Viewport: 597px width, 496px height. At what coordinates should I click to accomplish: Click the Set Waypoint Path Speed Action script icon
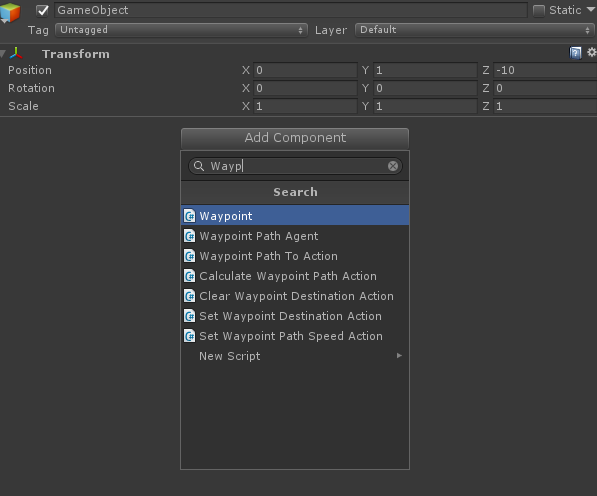click(189, 336)
